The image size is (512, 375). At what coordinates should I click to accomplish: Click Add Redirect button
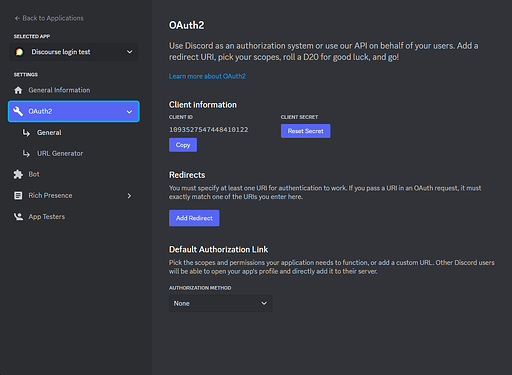(194, 218)
